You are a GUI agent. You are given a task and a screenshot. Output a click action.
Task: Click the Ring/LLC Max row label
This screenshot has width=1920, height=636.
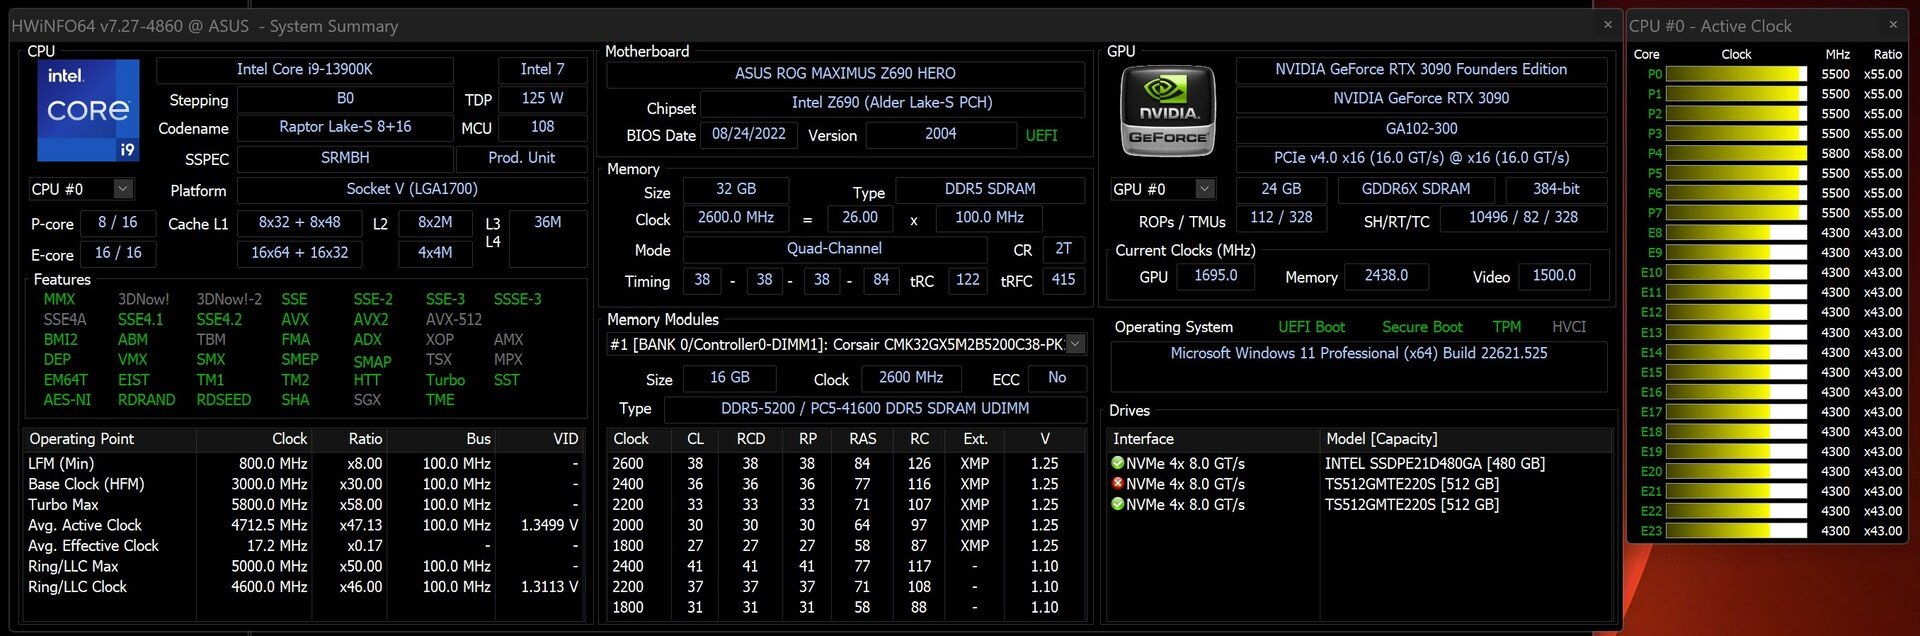pos(73,567)
